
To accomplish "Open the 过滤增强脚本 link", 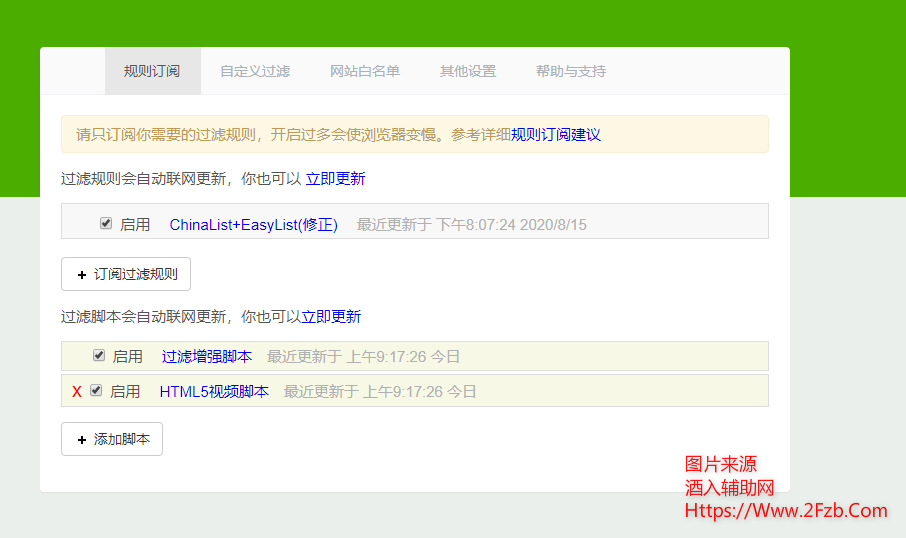I will click(x=207, y=356).
